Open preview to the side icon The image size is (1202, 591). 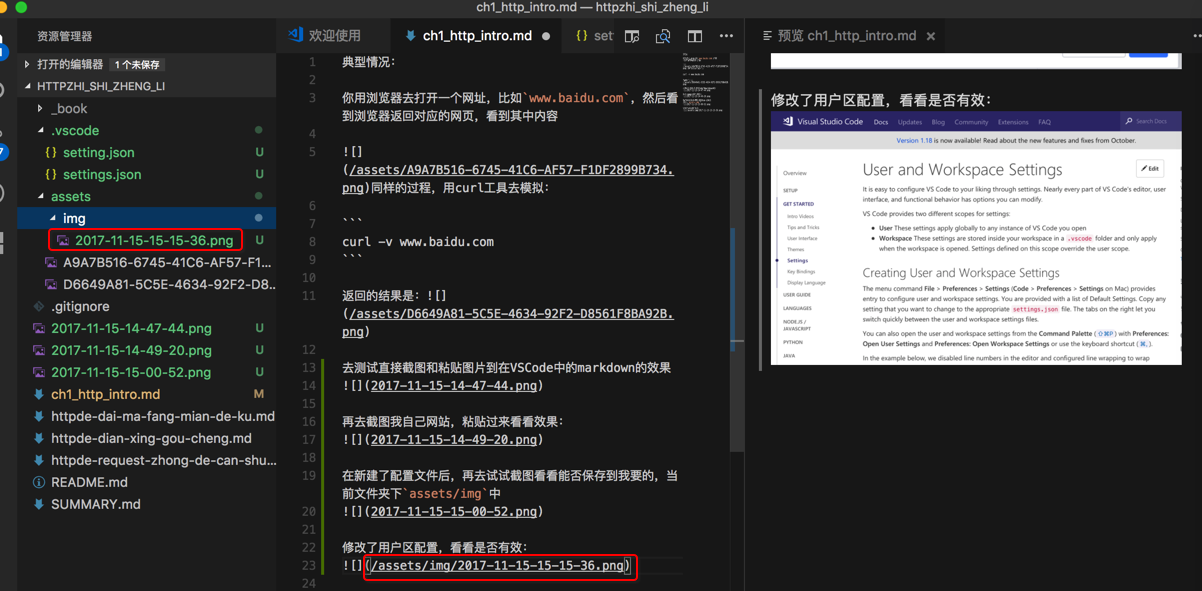[x=632, y=36]
